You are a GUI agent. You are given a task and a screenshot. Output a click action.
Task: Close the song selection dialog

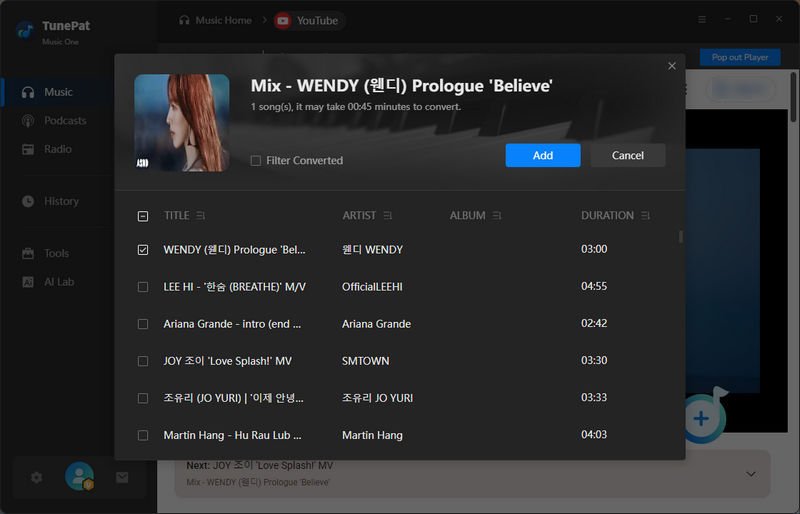coord(672,66)
